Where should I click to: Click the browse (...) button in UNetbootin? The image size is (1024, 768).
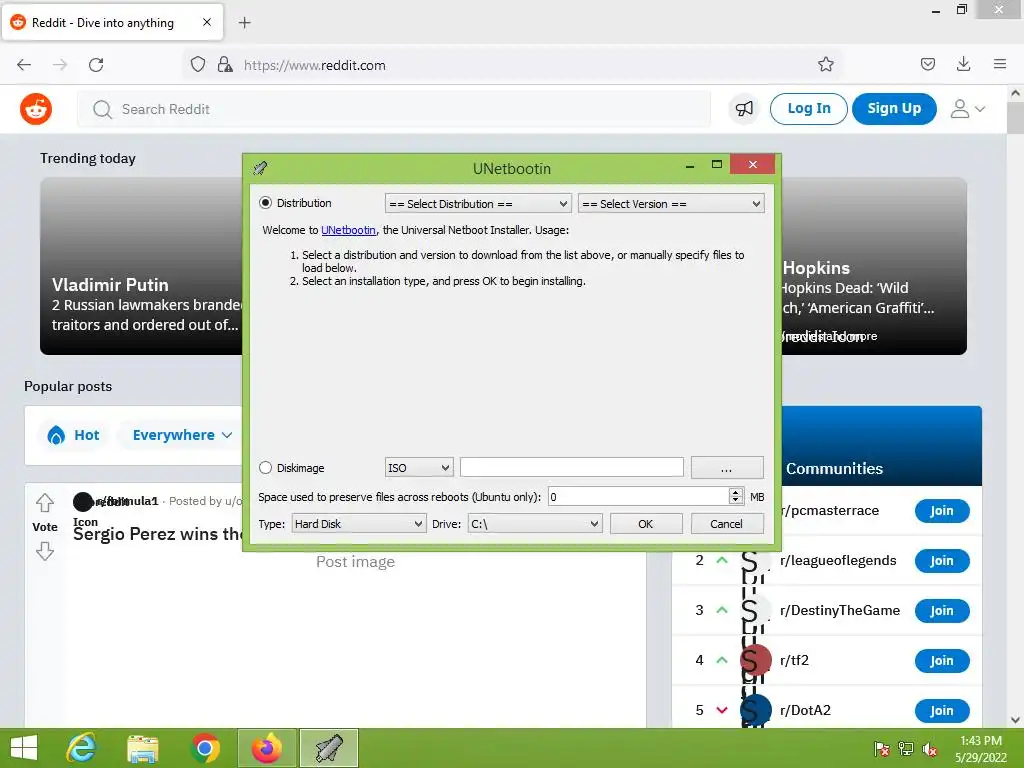pos(727,468)
